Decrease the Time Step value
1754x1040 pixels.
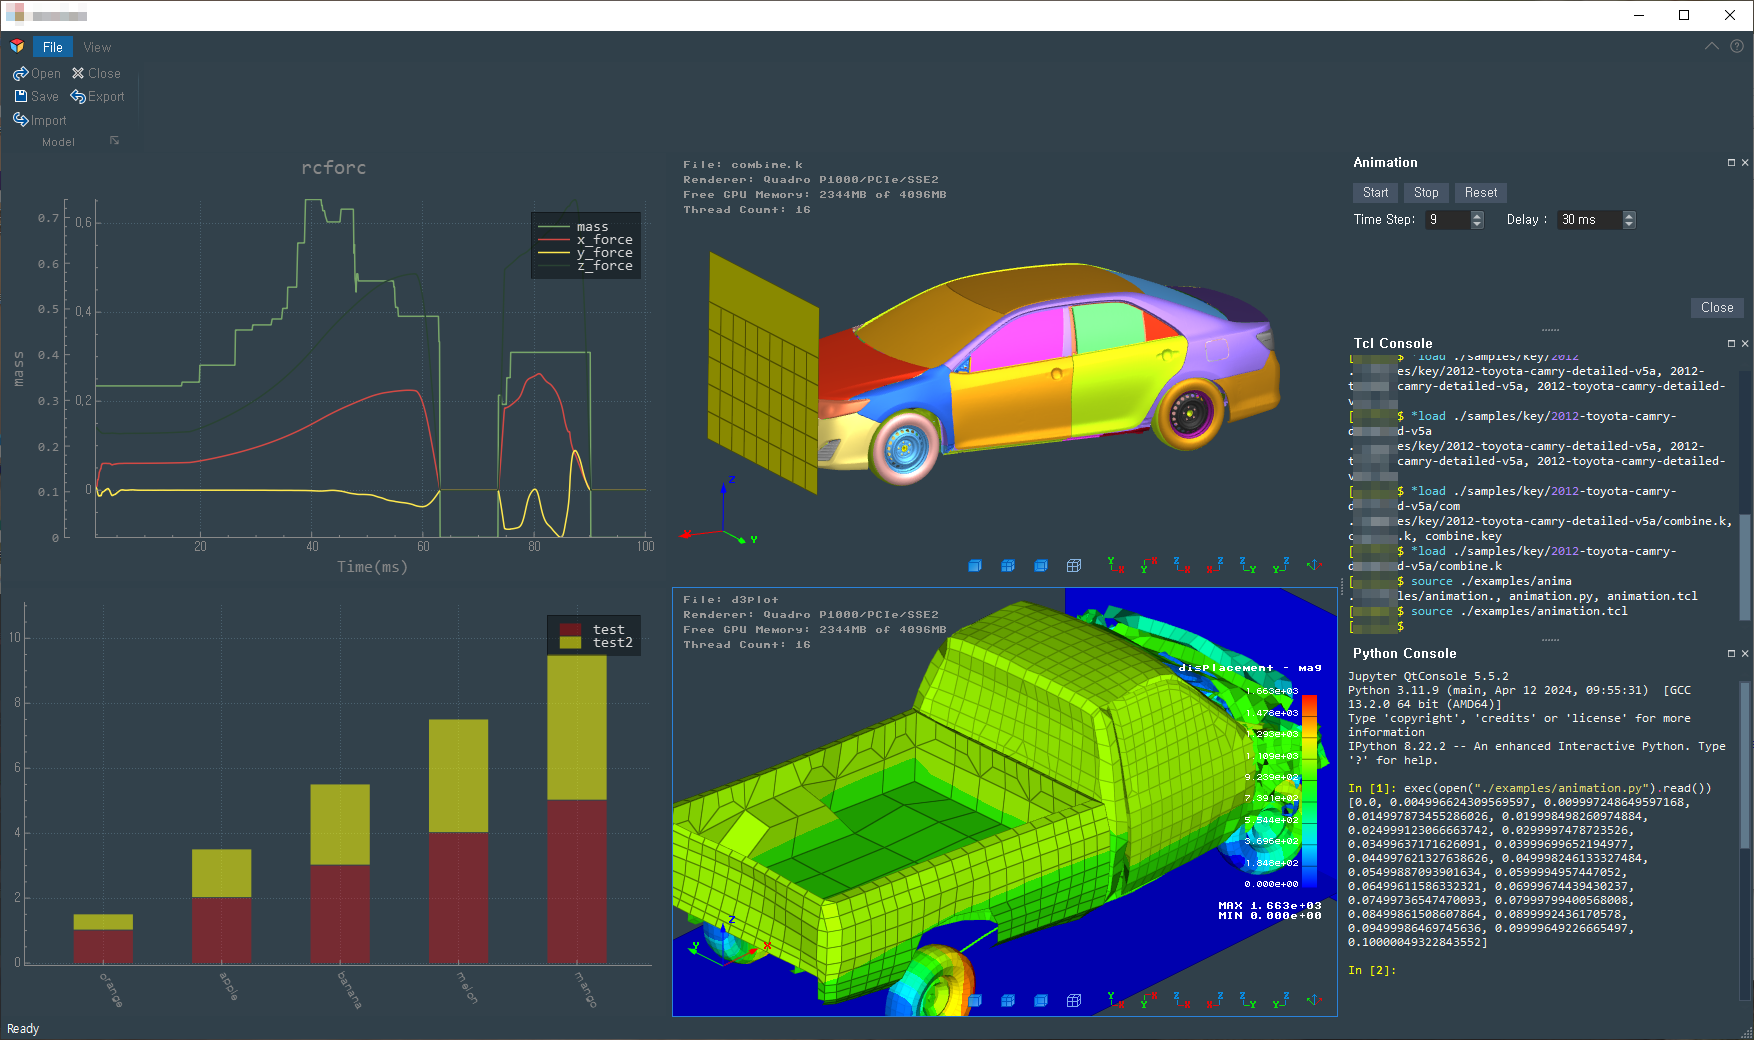pyautogui.click(x=1478, y=225)
